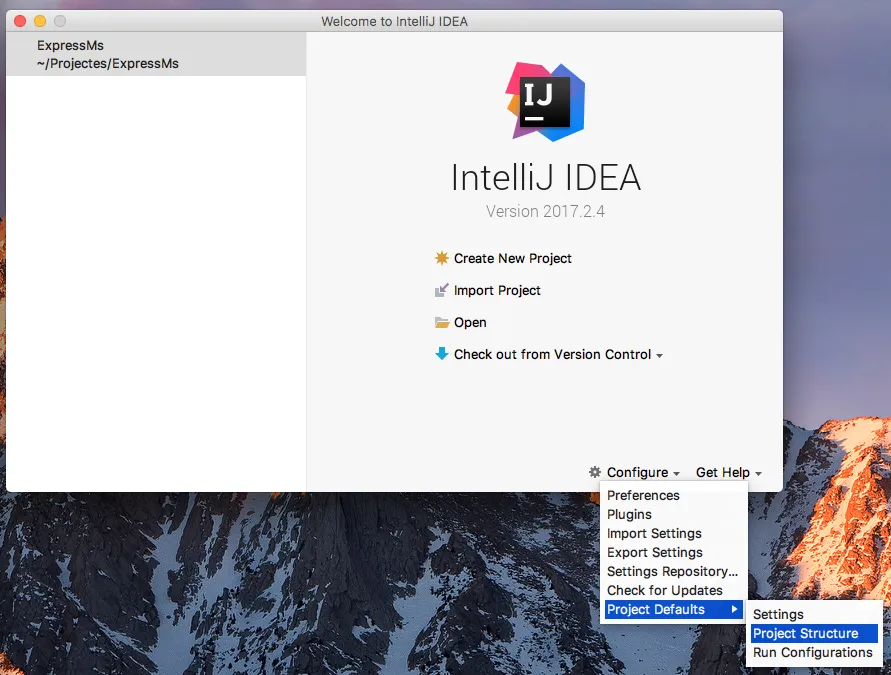Image resolution: width=891 pixels, height=675 pixels.
Task: Click the Open link
Action: coord(469,322)
